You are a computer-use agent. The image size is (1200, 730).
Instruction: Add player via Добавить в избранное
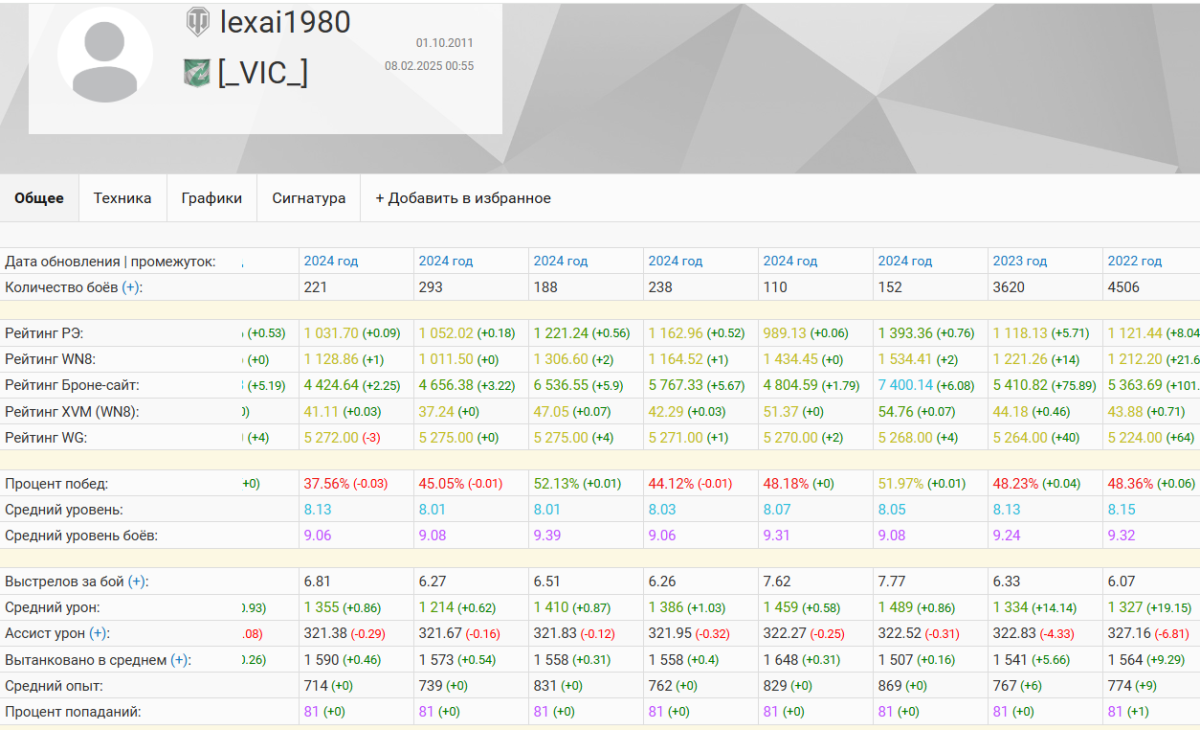tap(463, 198)
